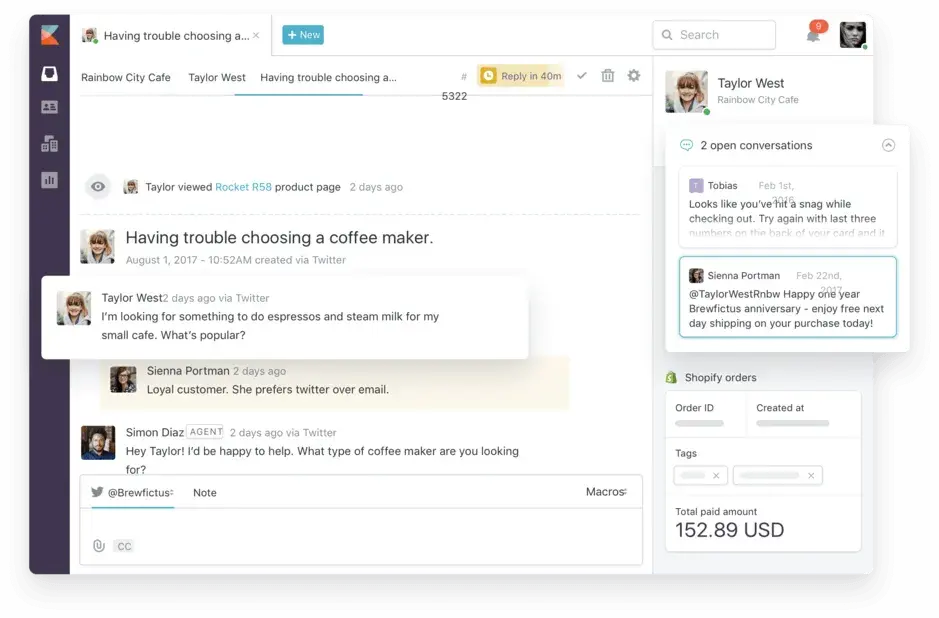
Task: Open the insights bar chart sidebar icon
Action: [49, 180]
